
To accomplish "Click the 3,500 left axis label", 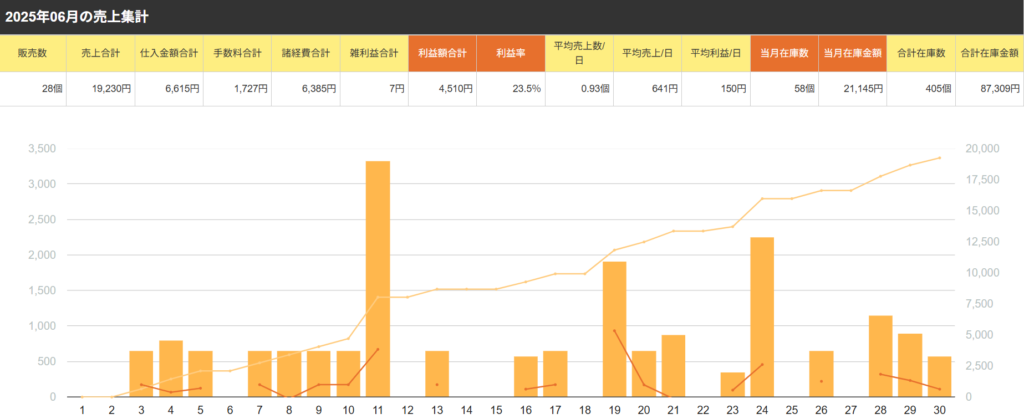I will pyautogui.click(x=42, y=149).
